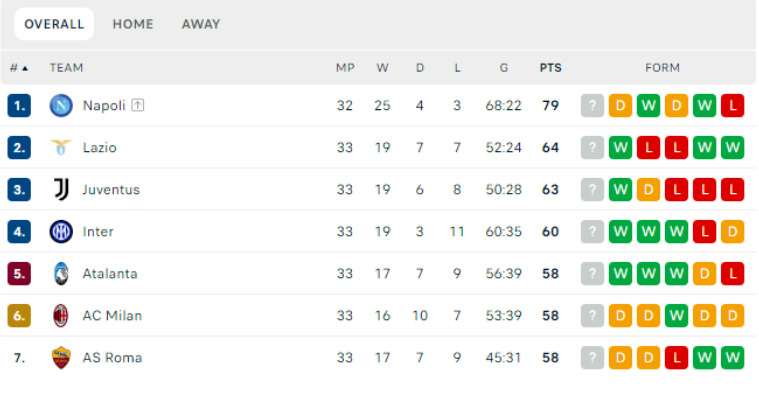
Task: Select the Atalanta rank 5 position badge
Action: click(19, 274)
